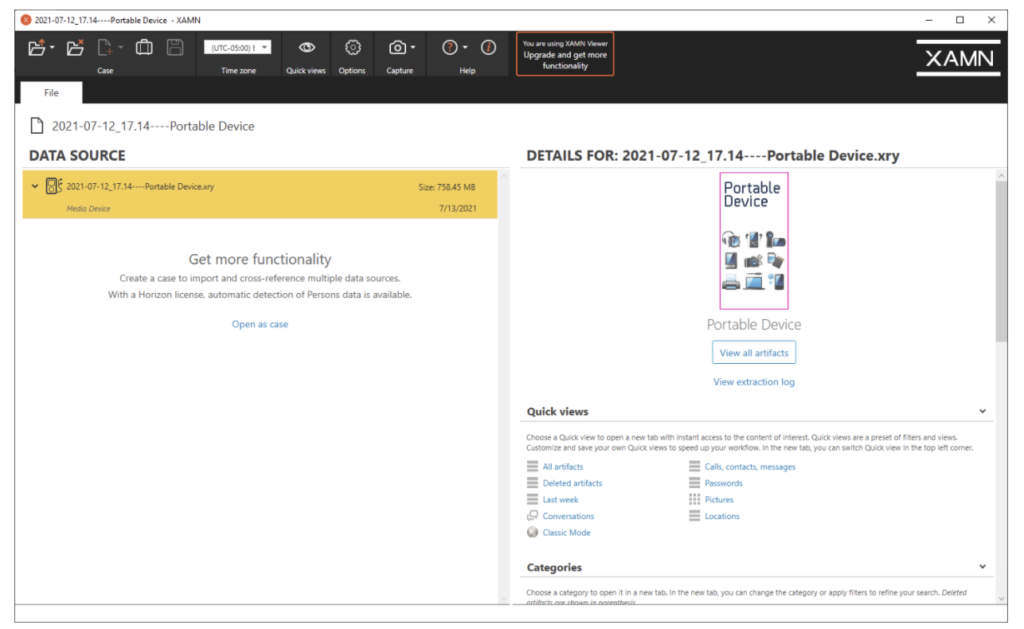Click the globe icon beside Classic Mode
Screen dimensions: 1024x629
pos(532,532)
